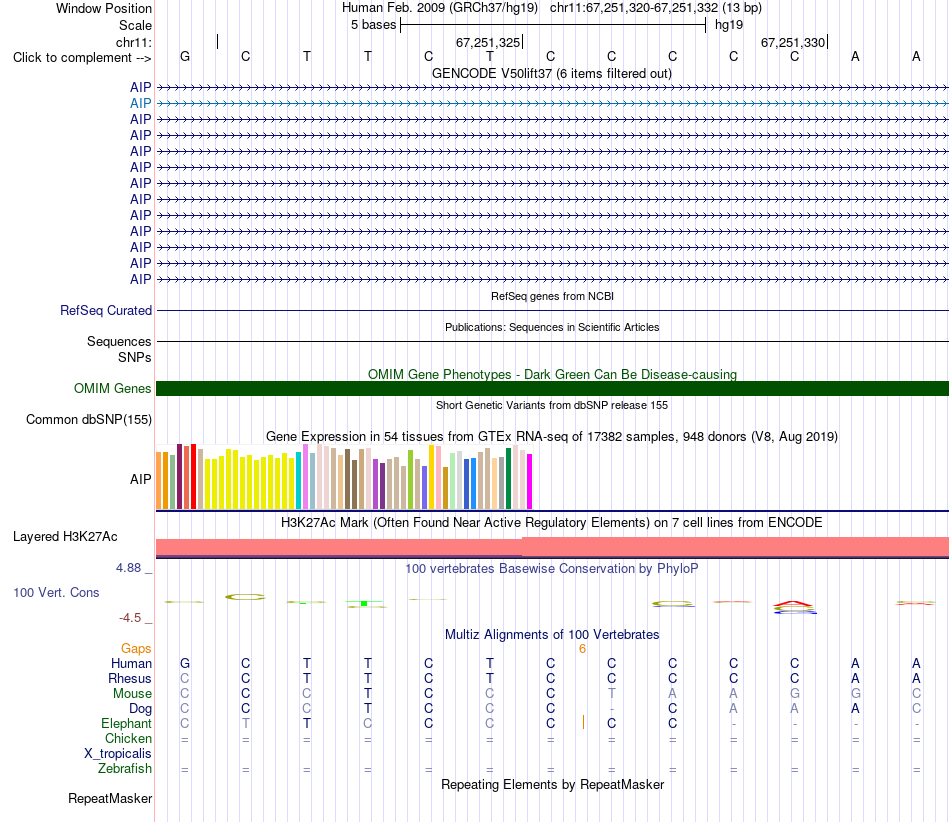Viewport: 950px width, 822px height.
Task: Open 'Multiz Alignments of 100 Vertebrates' title
Action: 552,635
